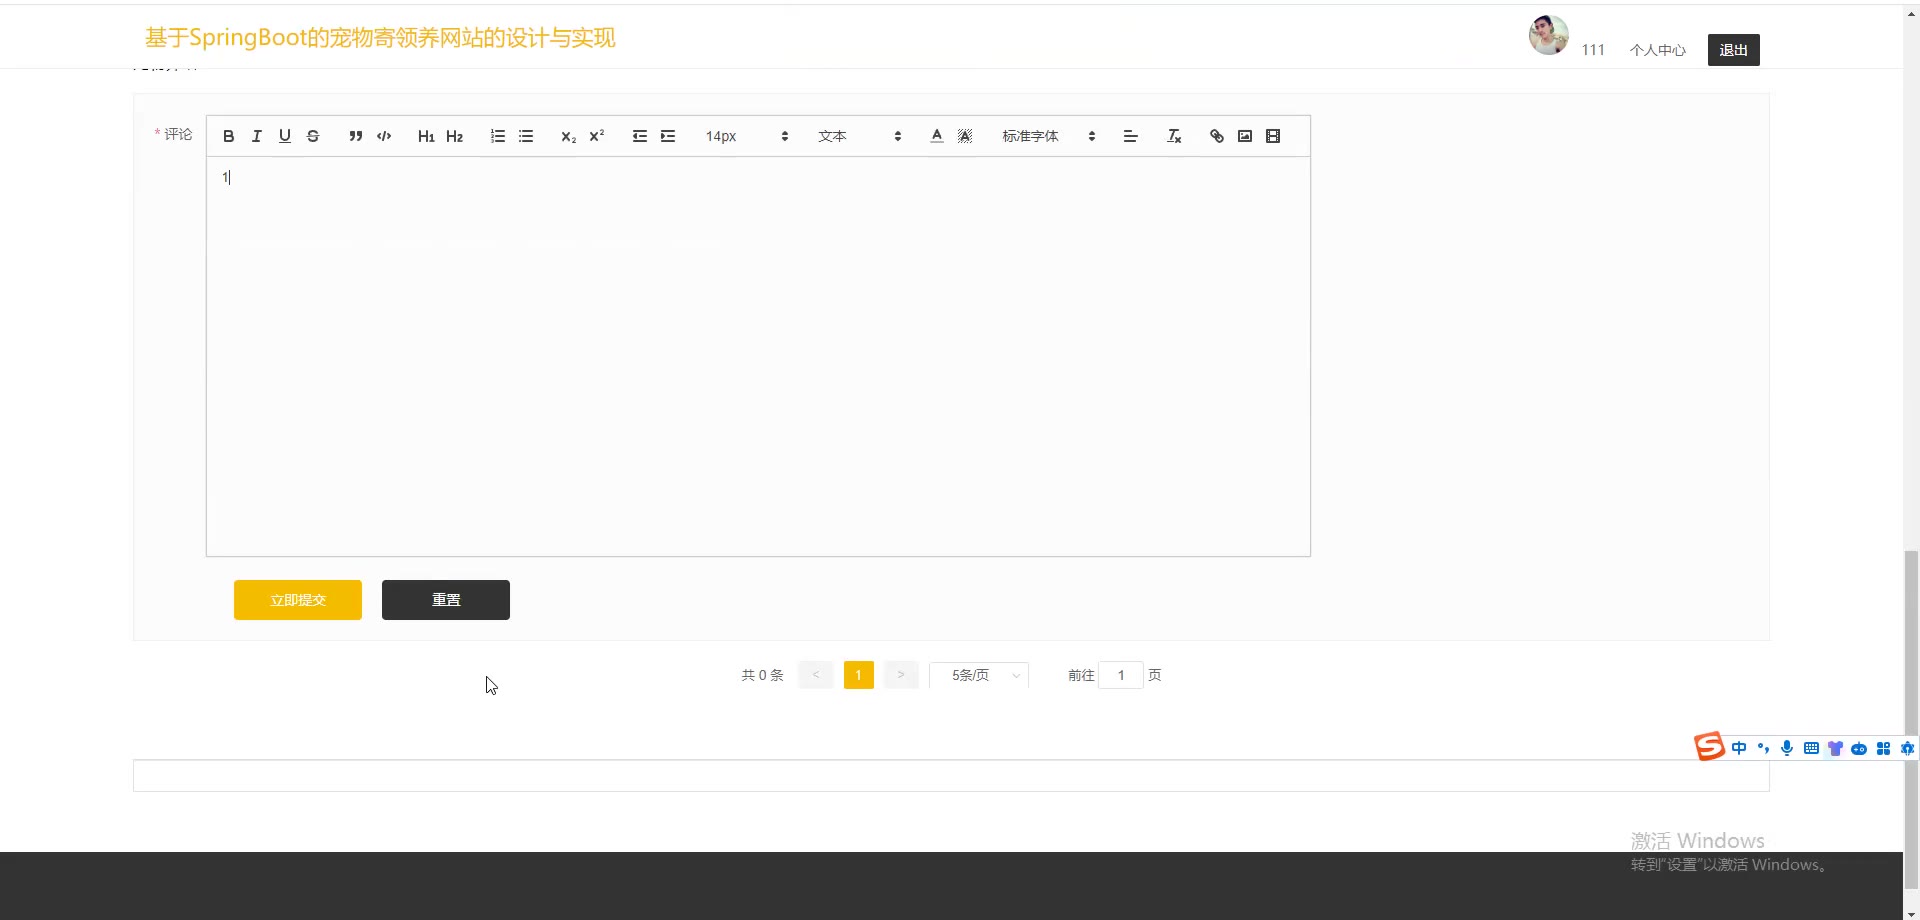Increase the text indent
1920x920 pixels.
668,136
